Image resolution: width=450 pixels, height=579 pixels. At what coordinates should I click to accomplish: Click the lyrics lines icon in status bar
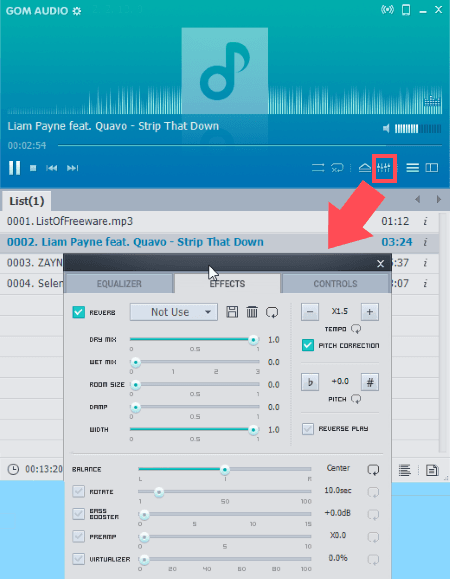(405, 470)
